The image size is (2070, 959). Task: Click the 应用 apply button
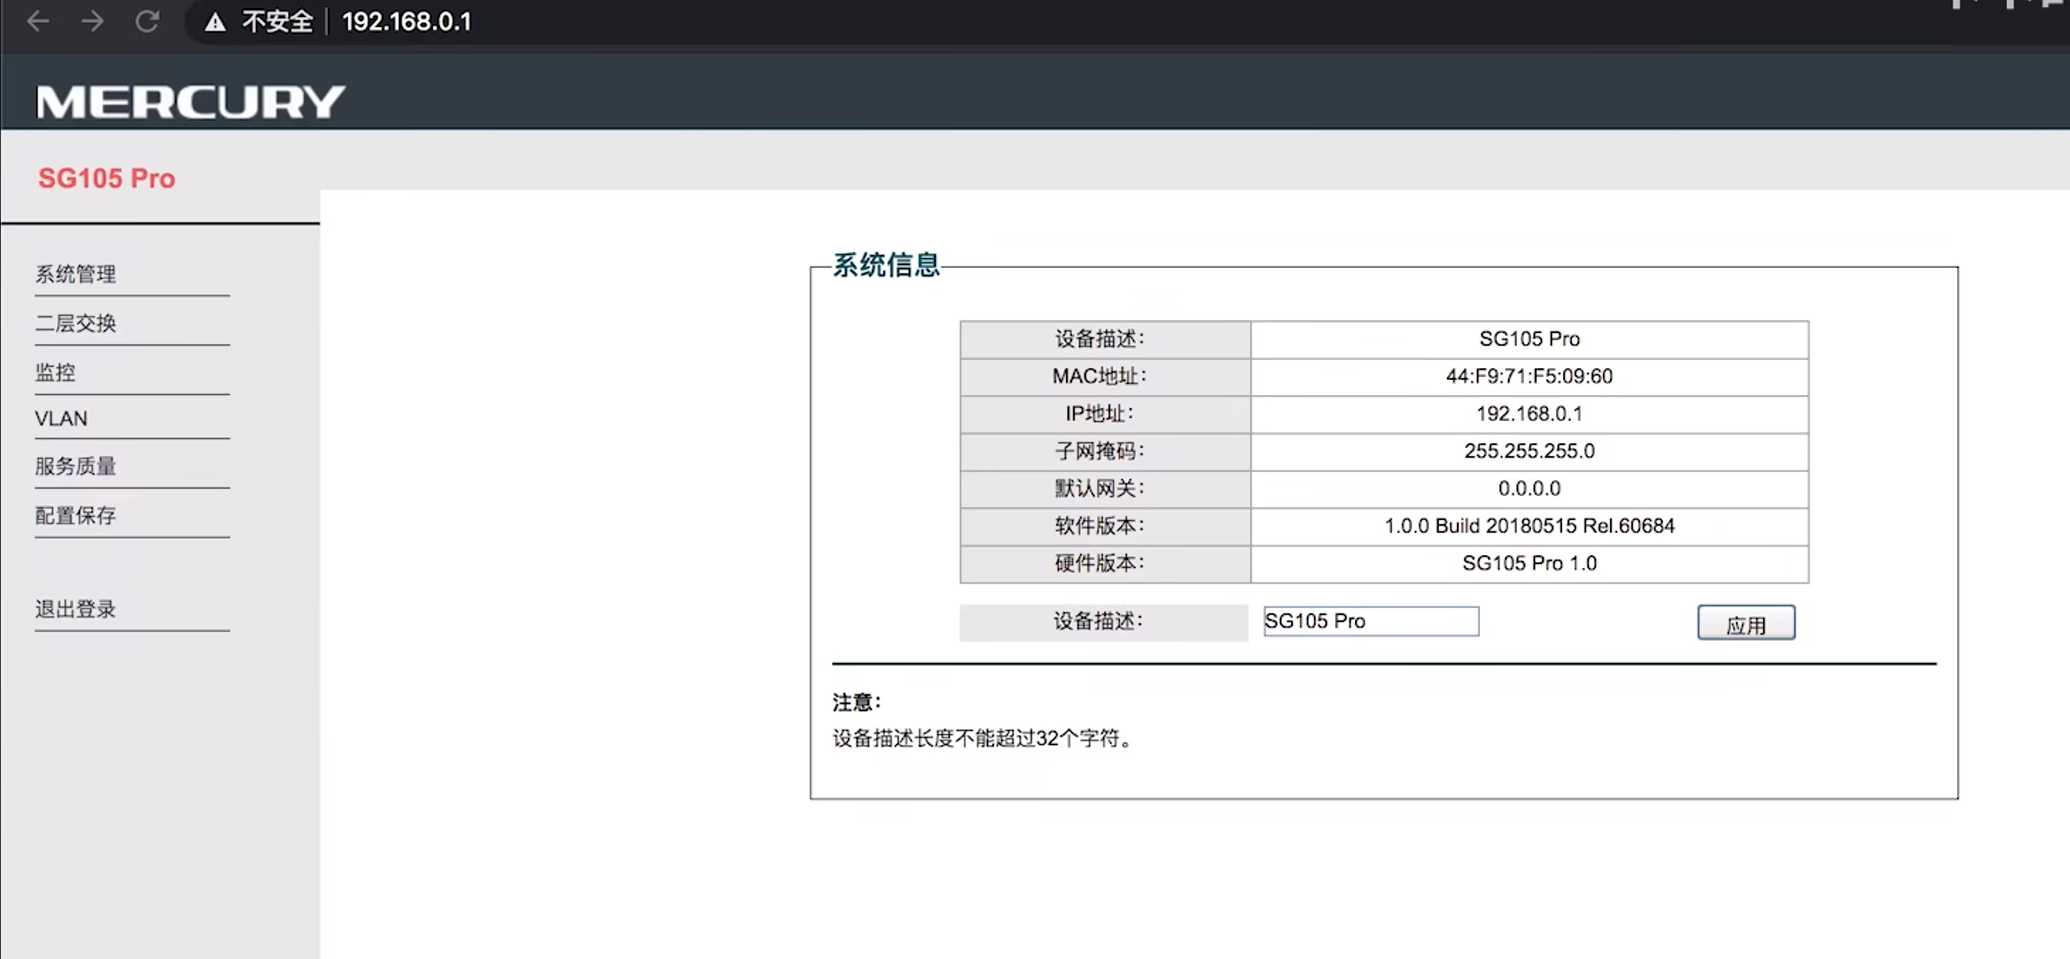(1746, 623)
